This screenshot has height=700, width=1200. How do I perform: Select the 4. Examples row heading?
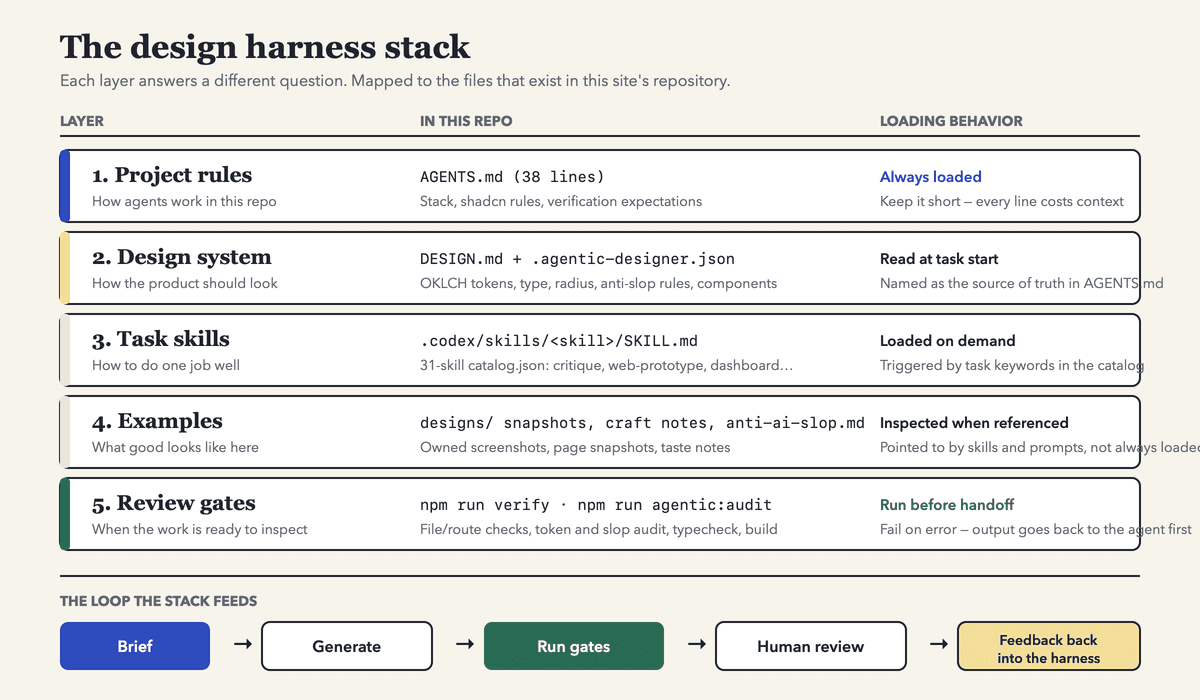pos(157,421)
